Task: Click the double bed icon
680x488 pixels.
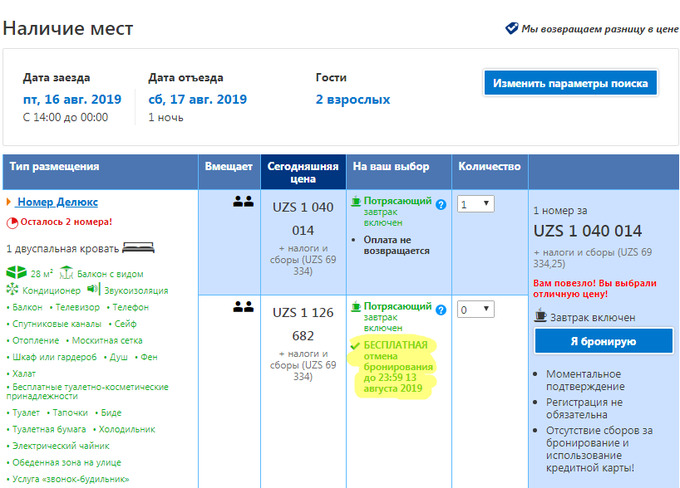Action: [x=137, y=247]
